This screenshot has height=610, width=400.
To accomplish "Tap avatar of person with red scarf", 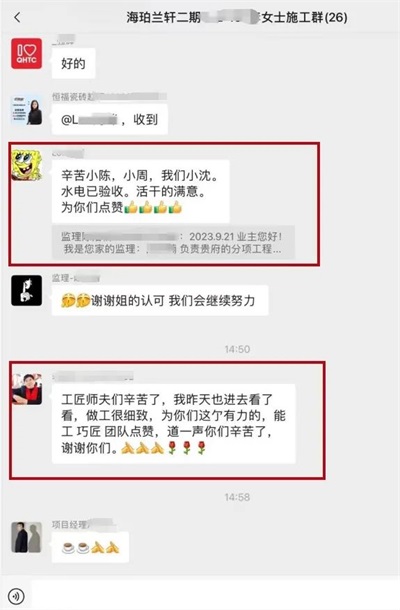I will [26, 389].
